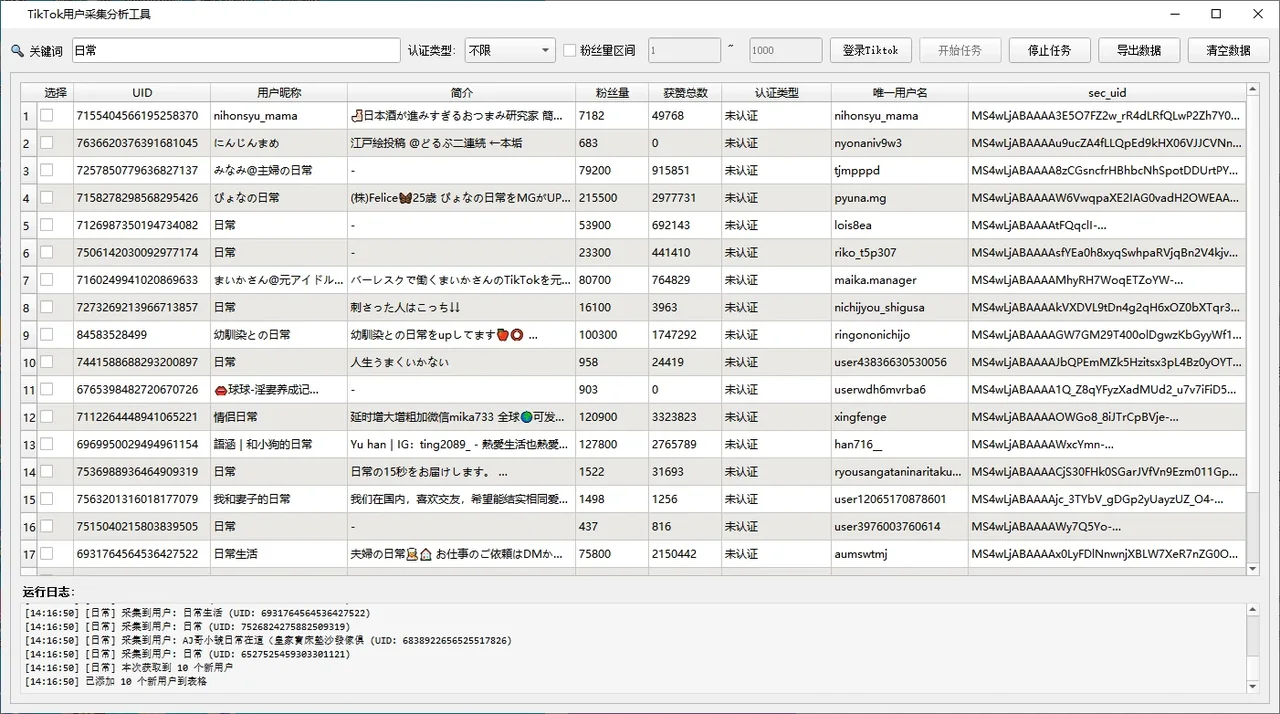Click the minimum follower count field

pos(684,50)
